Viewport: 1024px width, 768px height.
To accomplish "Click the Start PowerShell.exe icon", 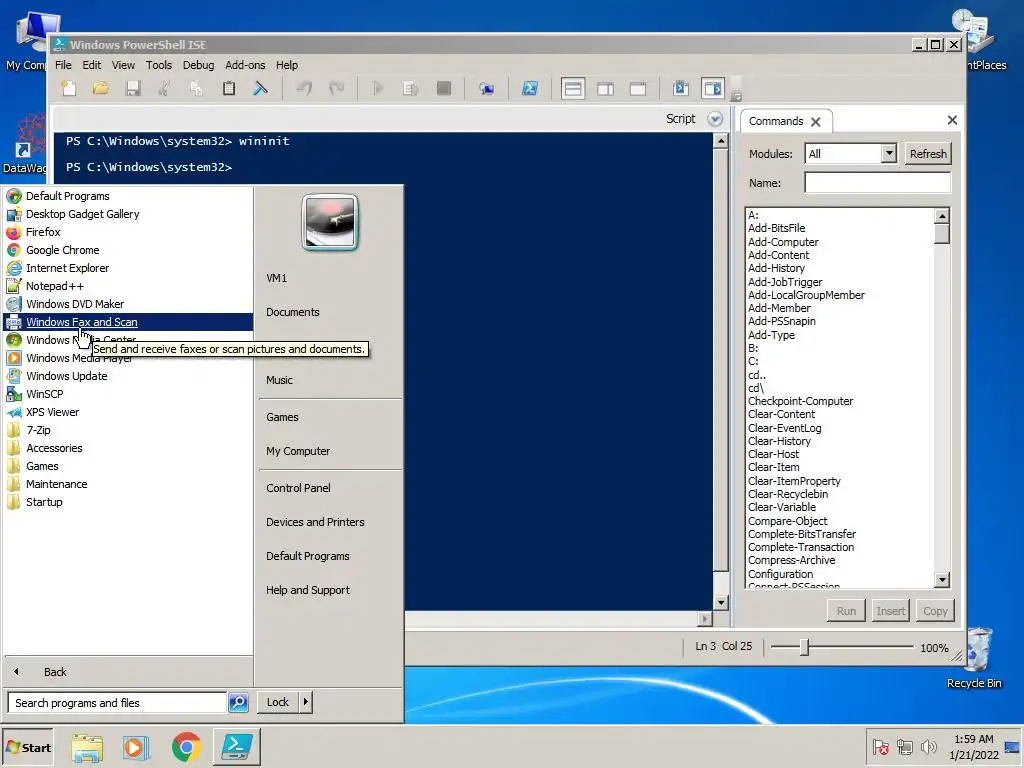I will (530, 88).
